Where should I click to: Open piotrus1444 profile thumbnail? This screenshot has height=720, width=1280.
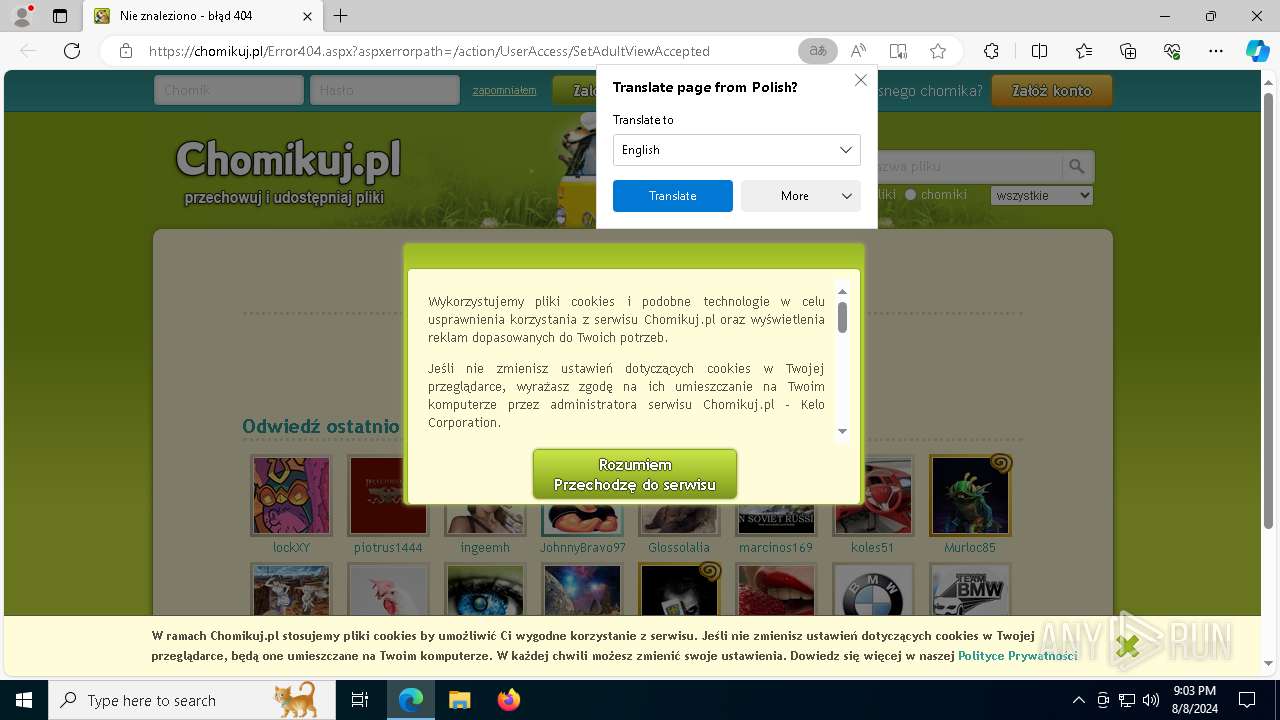(x=388, y=496)
